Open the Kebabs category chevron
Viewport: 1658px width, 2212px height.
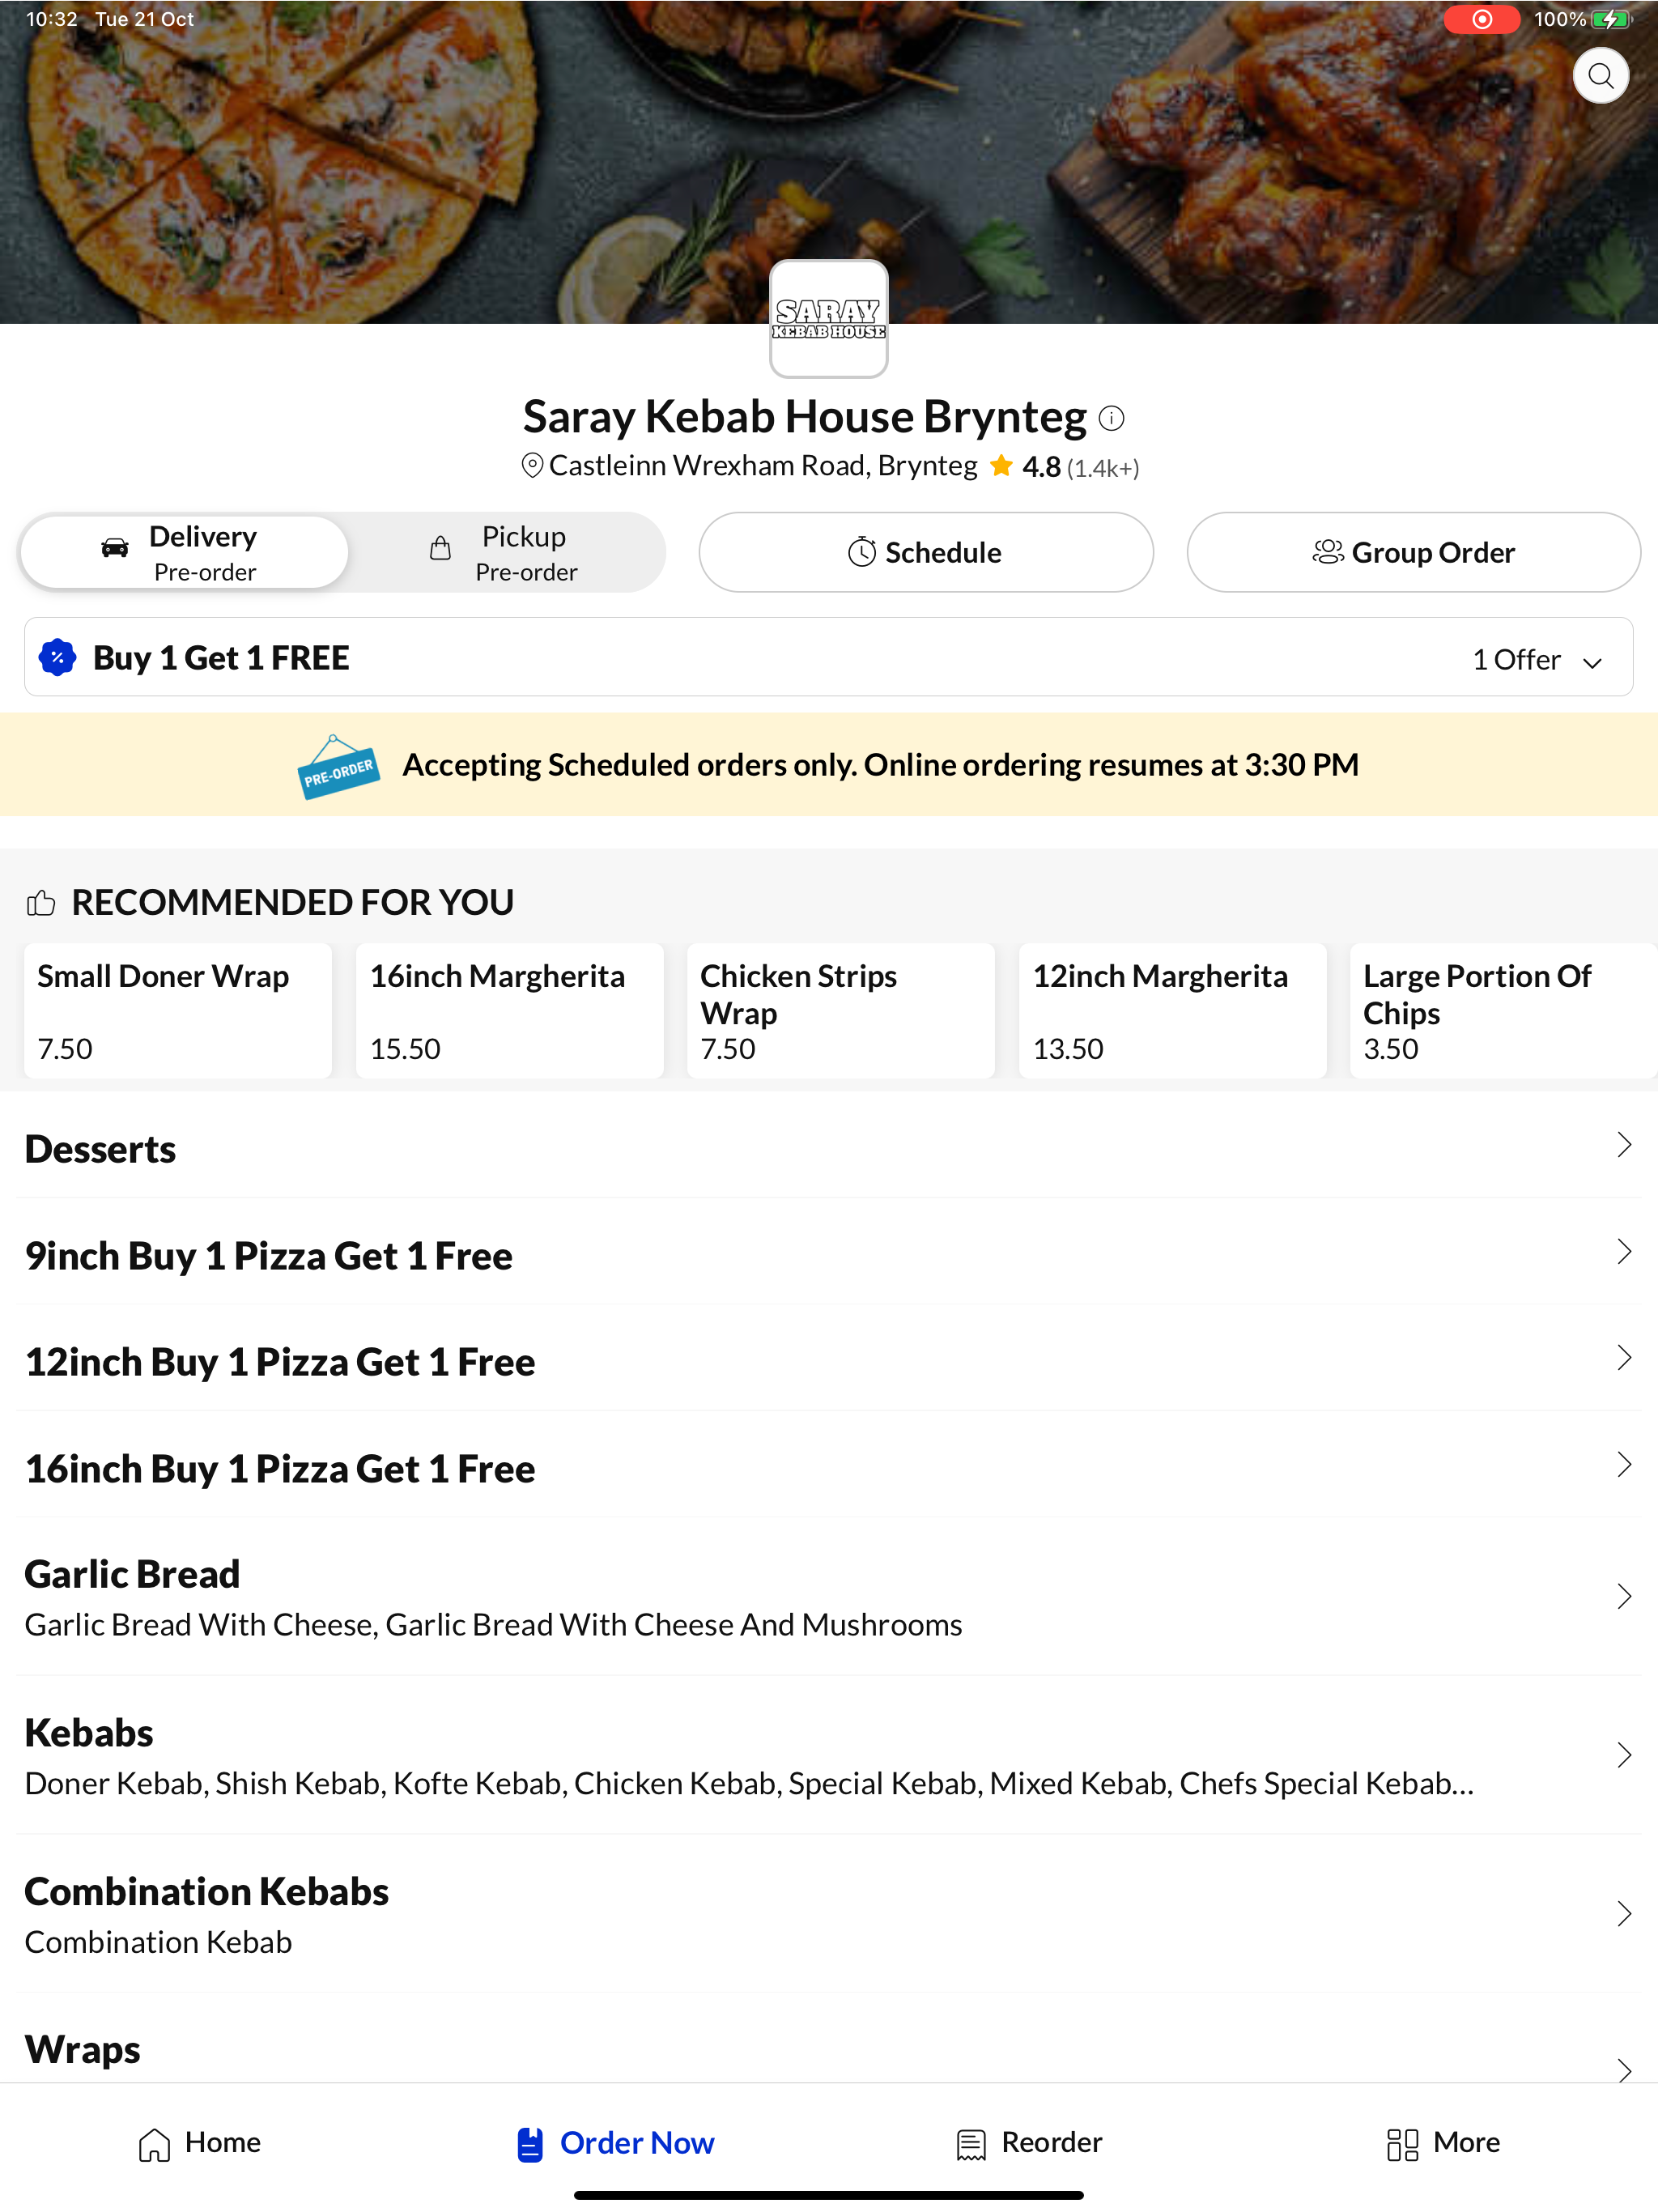[1624, 1755]
